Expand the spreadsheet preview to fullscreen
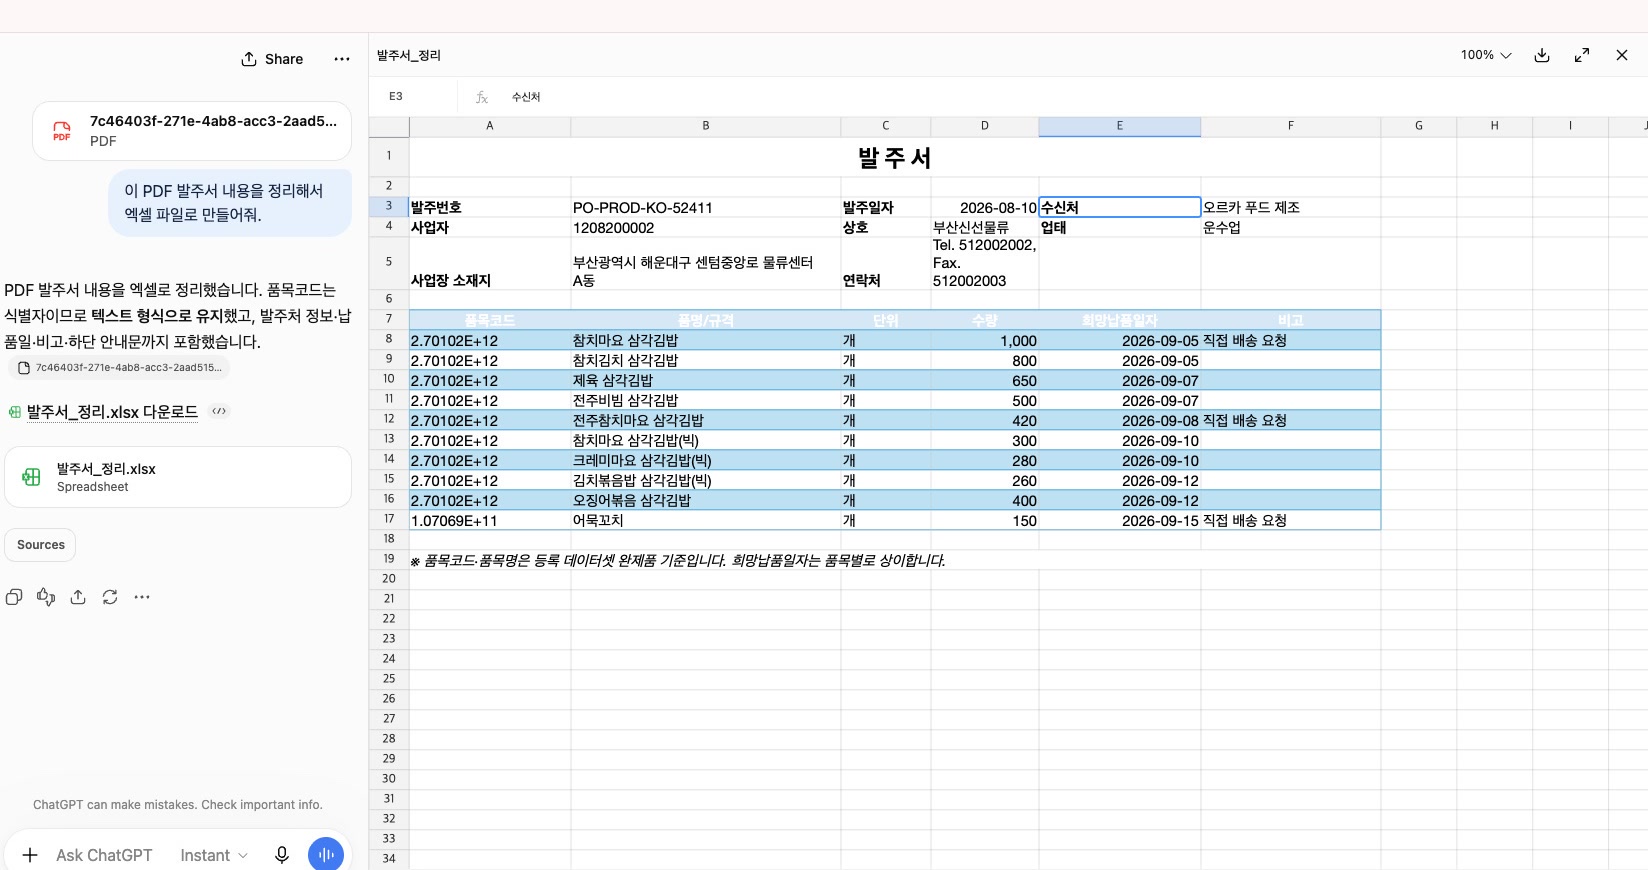 click(1582, 55)
